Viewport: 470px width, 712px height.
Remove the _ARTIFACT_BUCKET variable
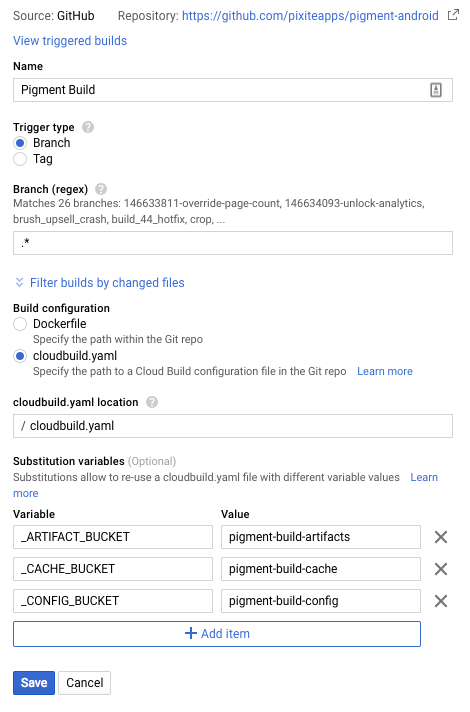pos(440,537)
